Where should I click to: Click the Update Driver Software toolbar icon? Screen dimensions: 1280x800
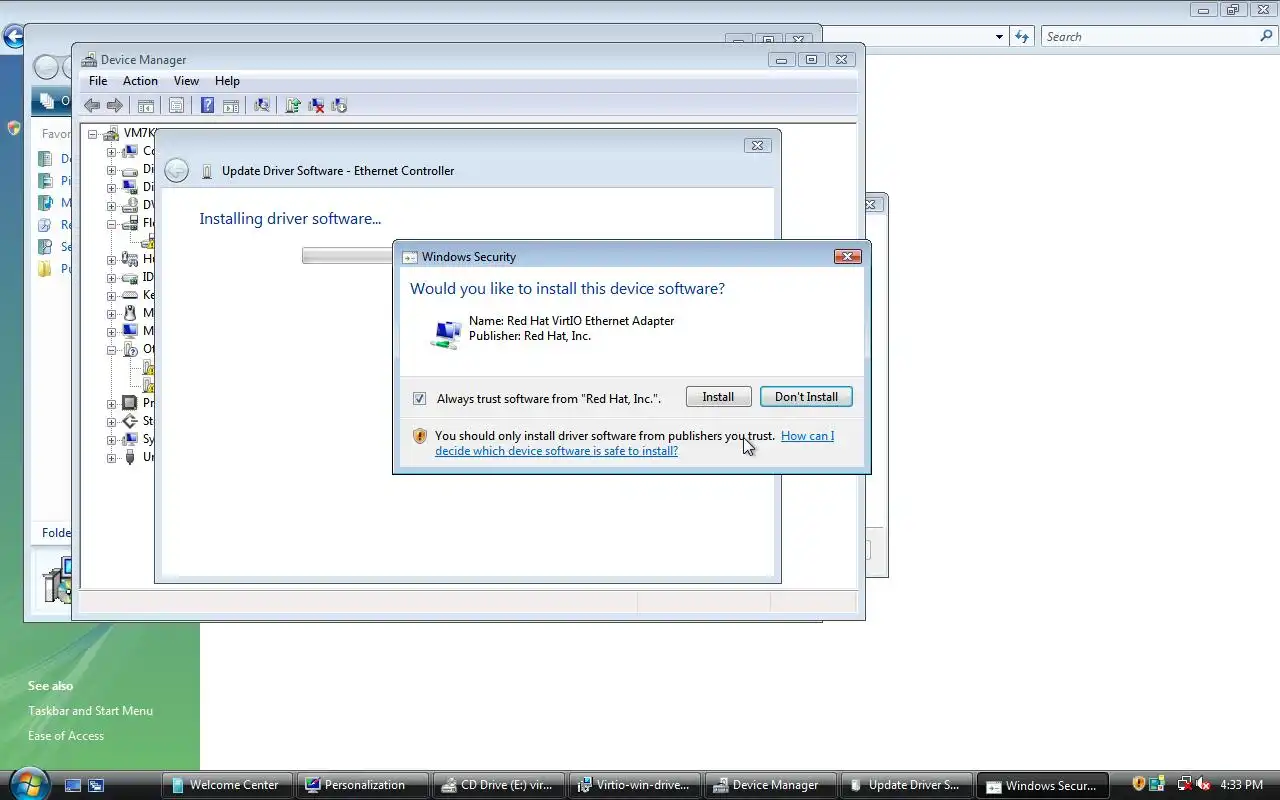[293, 105]
